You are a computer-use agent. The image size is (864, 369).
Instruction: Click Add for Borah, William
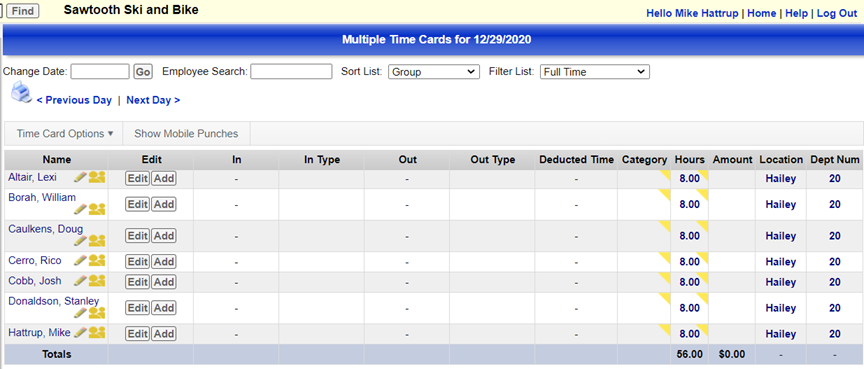(x=164, y=204)
